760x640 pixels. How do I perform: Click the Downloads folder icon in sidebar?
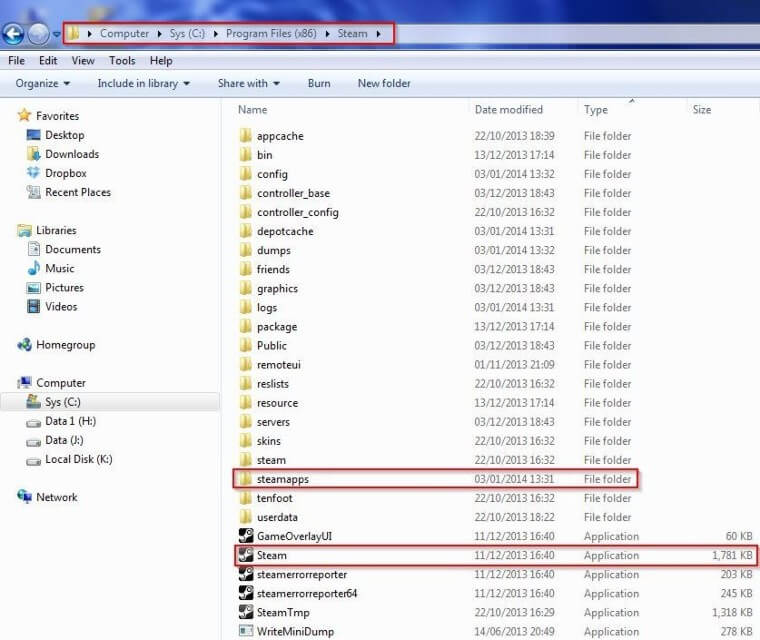[33, 154]
